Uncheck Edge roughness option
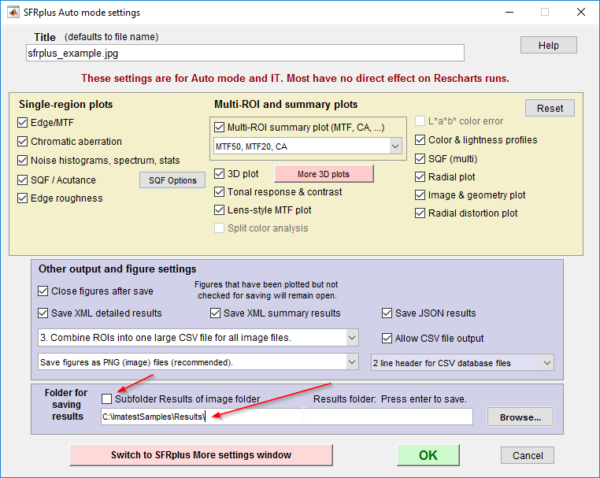 coord(23,198)
